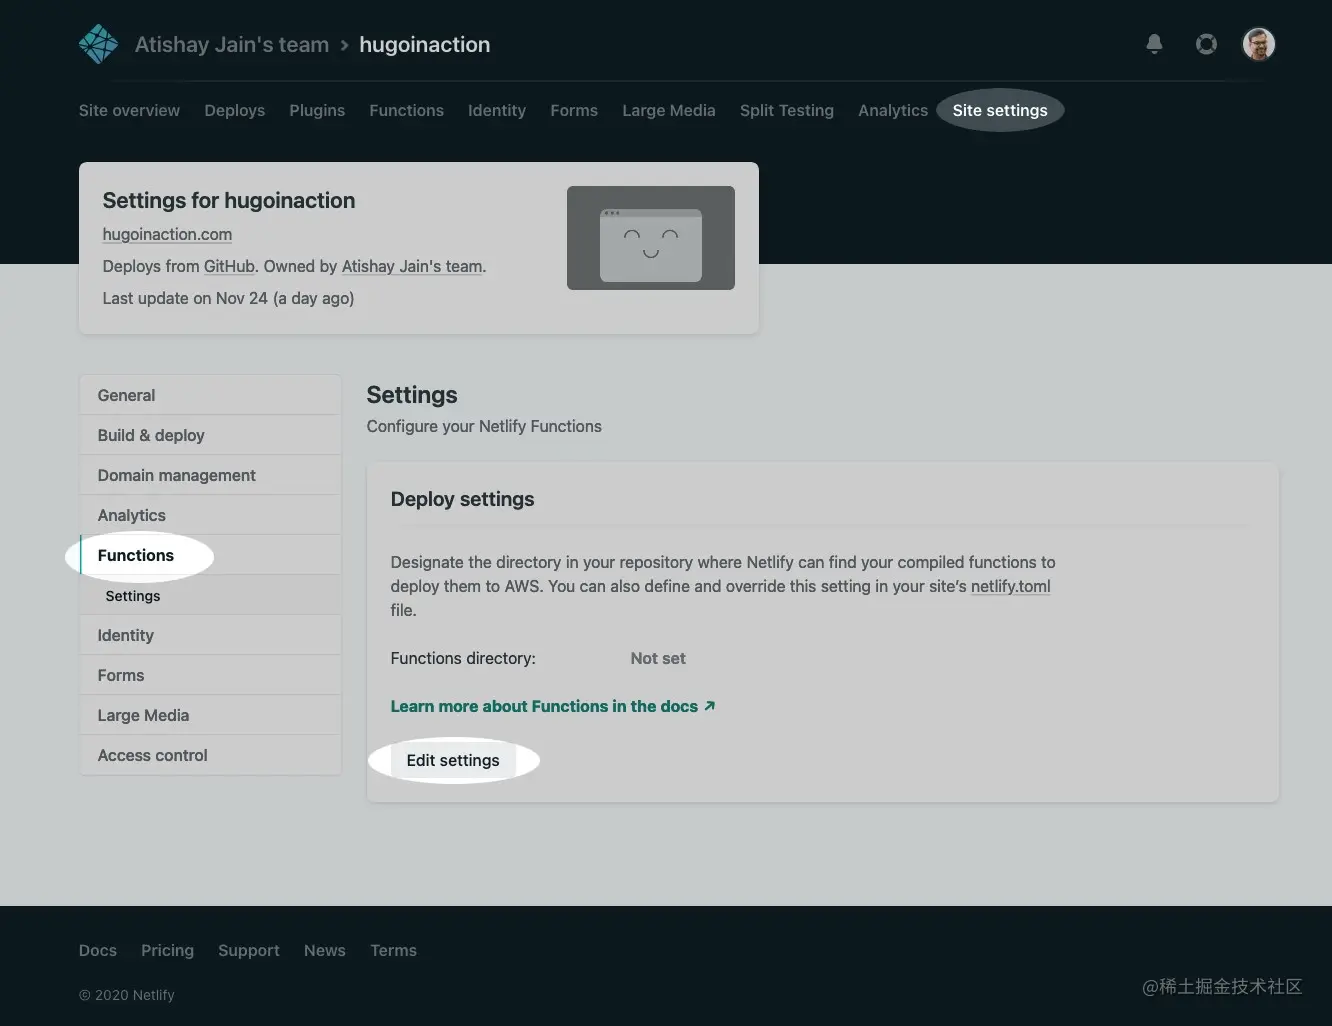Open the notifications bell
Screen dimensions: 1332x1026
coord(1154,44)
